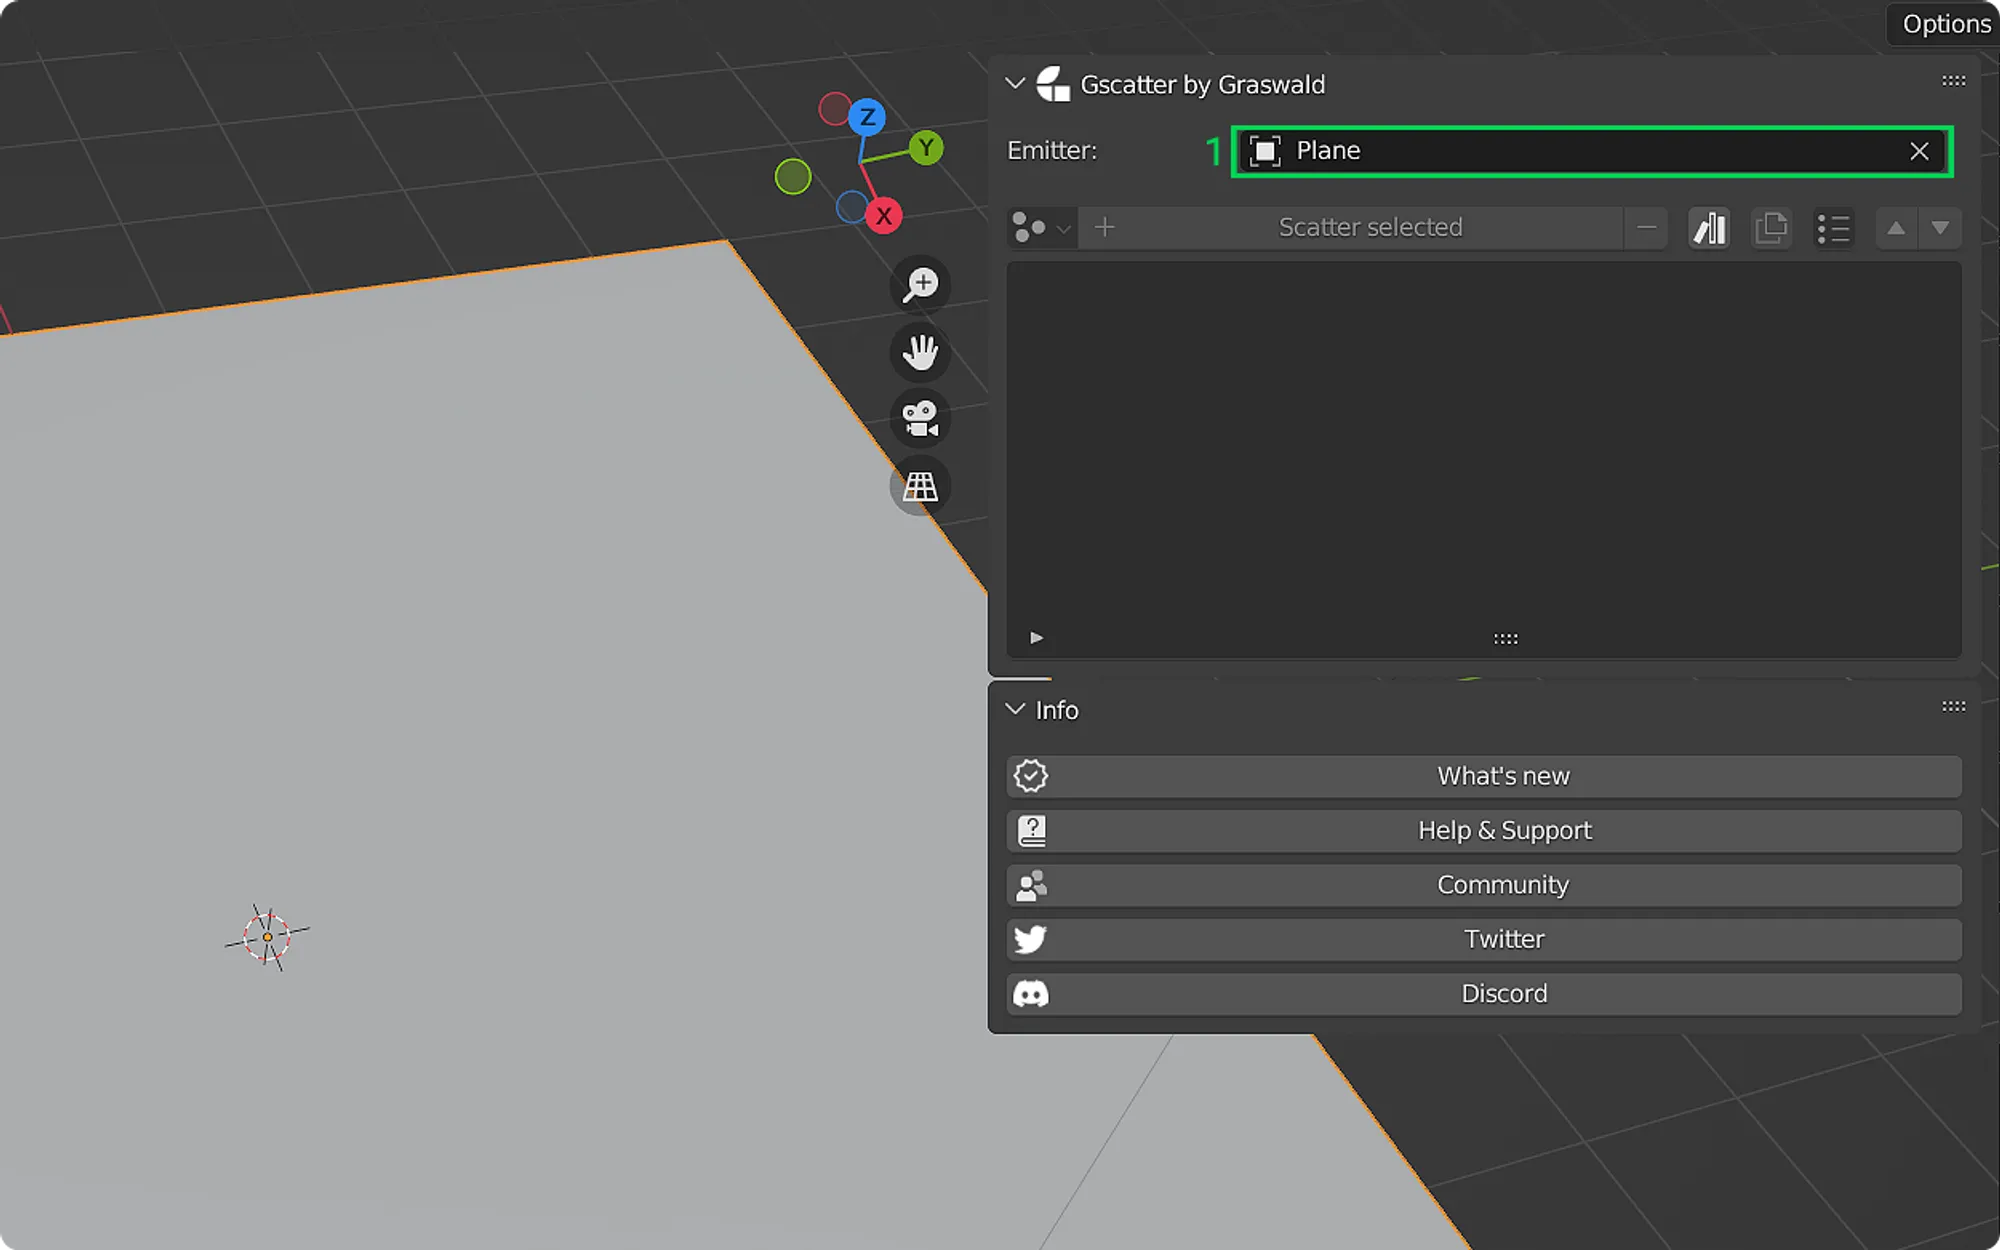Open the scatter type dropdown with dots icon
This screenshot has height=1250, width=2000.
(x=1041, y=228)
